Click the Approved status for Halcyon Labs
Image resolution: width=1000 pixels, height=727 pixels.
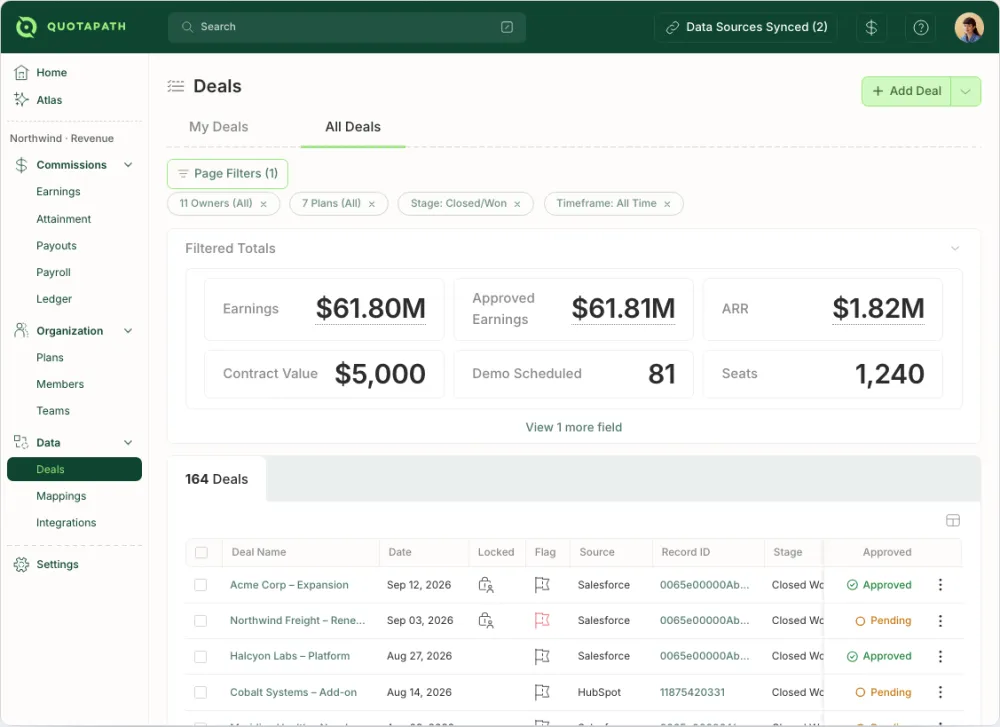point(879,656)
